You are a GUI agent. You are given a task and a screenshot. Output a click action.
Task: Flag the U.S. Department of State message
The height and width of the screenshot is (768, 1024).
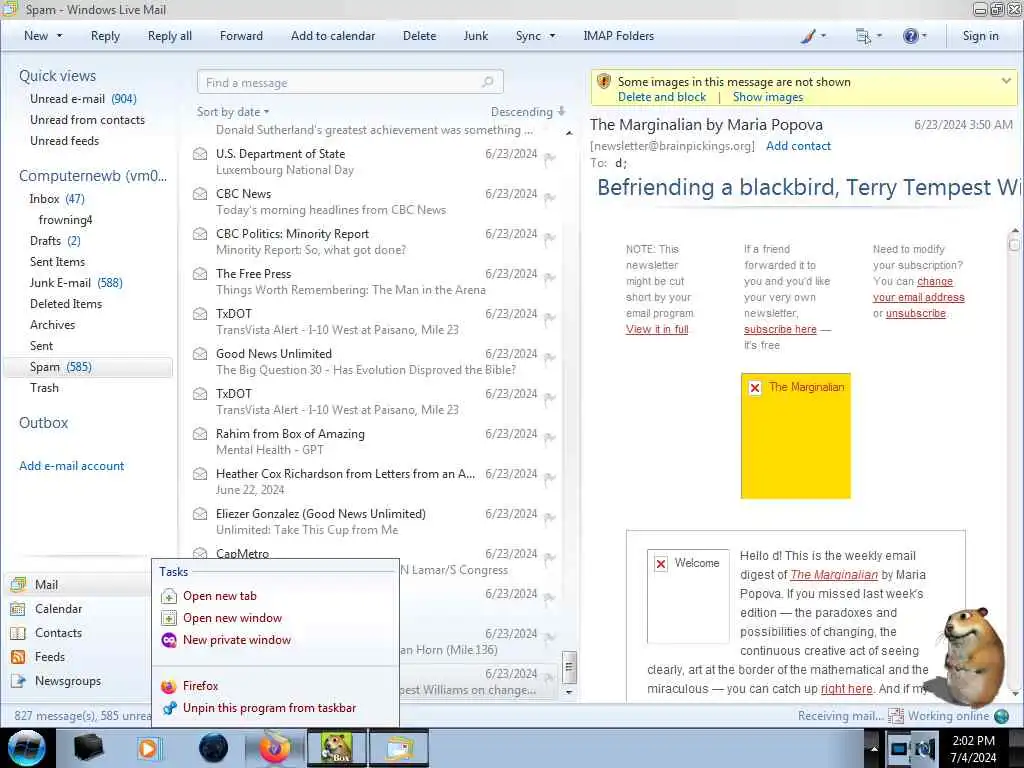pos(550,158)
